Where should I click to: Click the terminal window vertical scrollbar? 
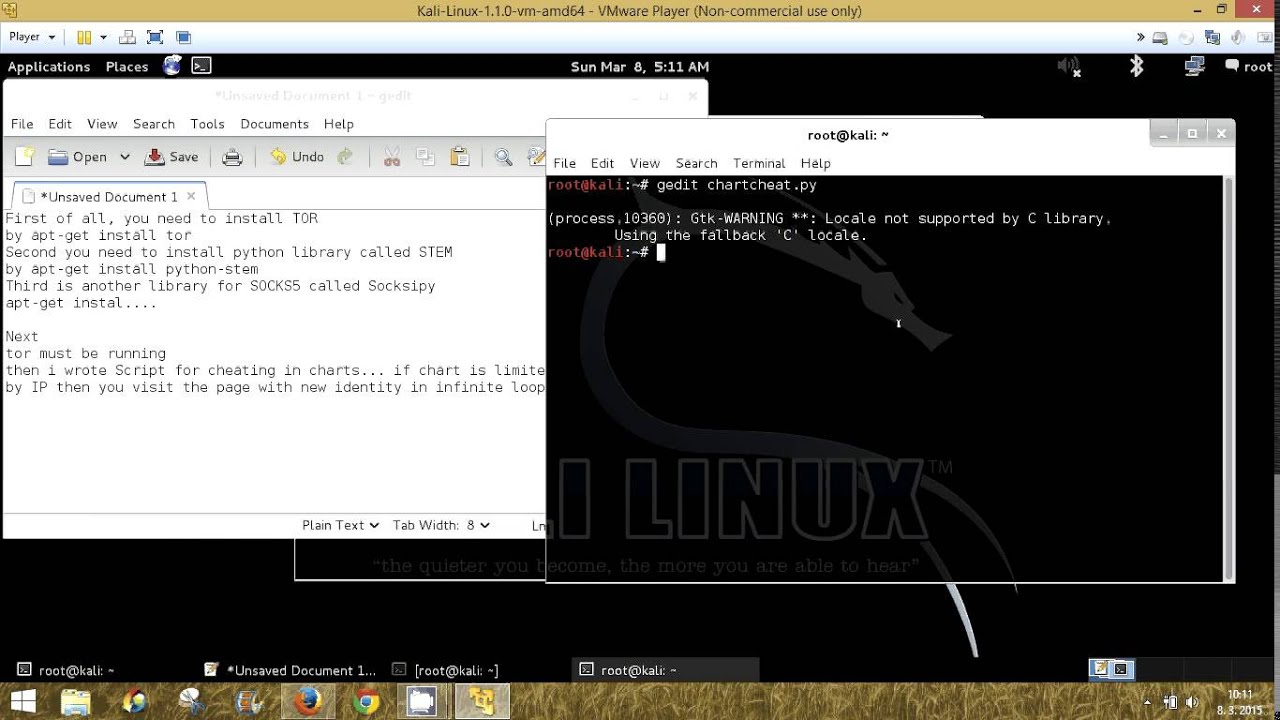[1229, 378]
